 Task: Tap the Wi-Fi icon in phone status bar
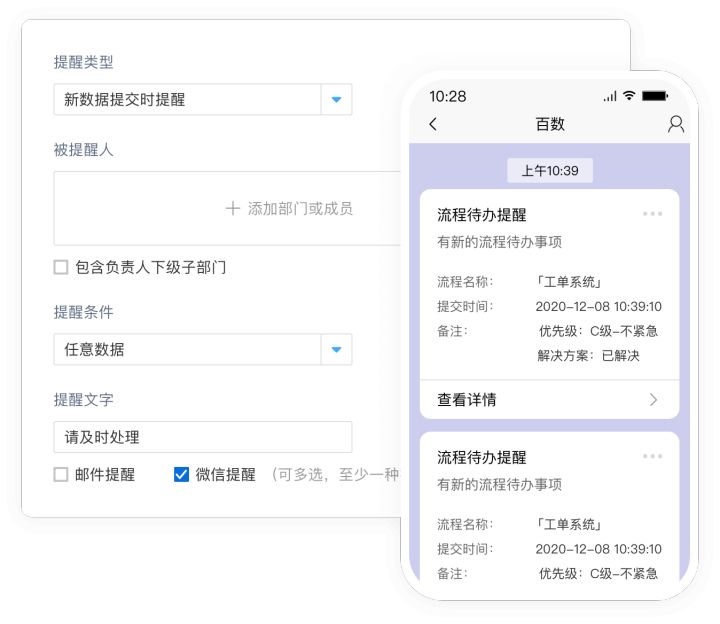pyautogui.click(x=629, y=96)
